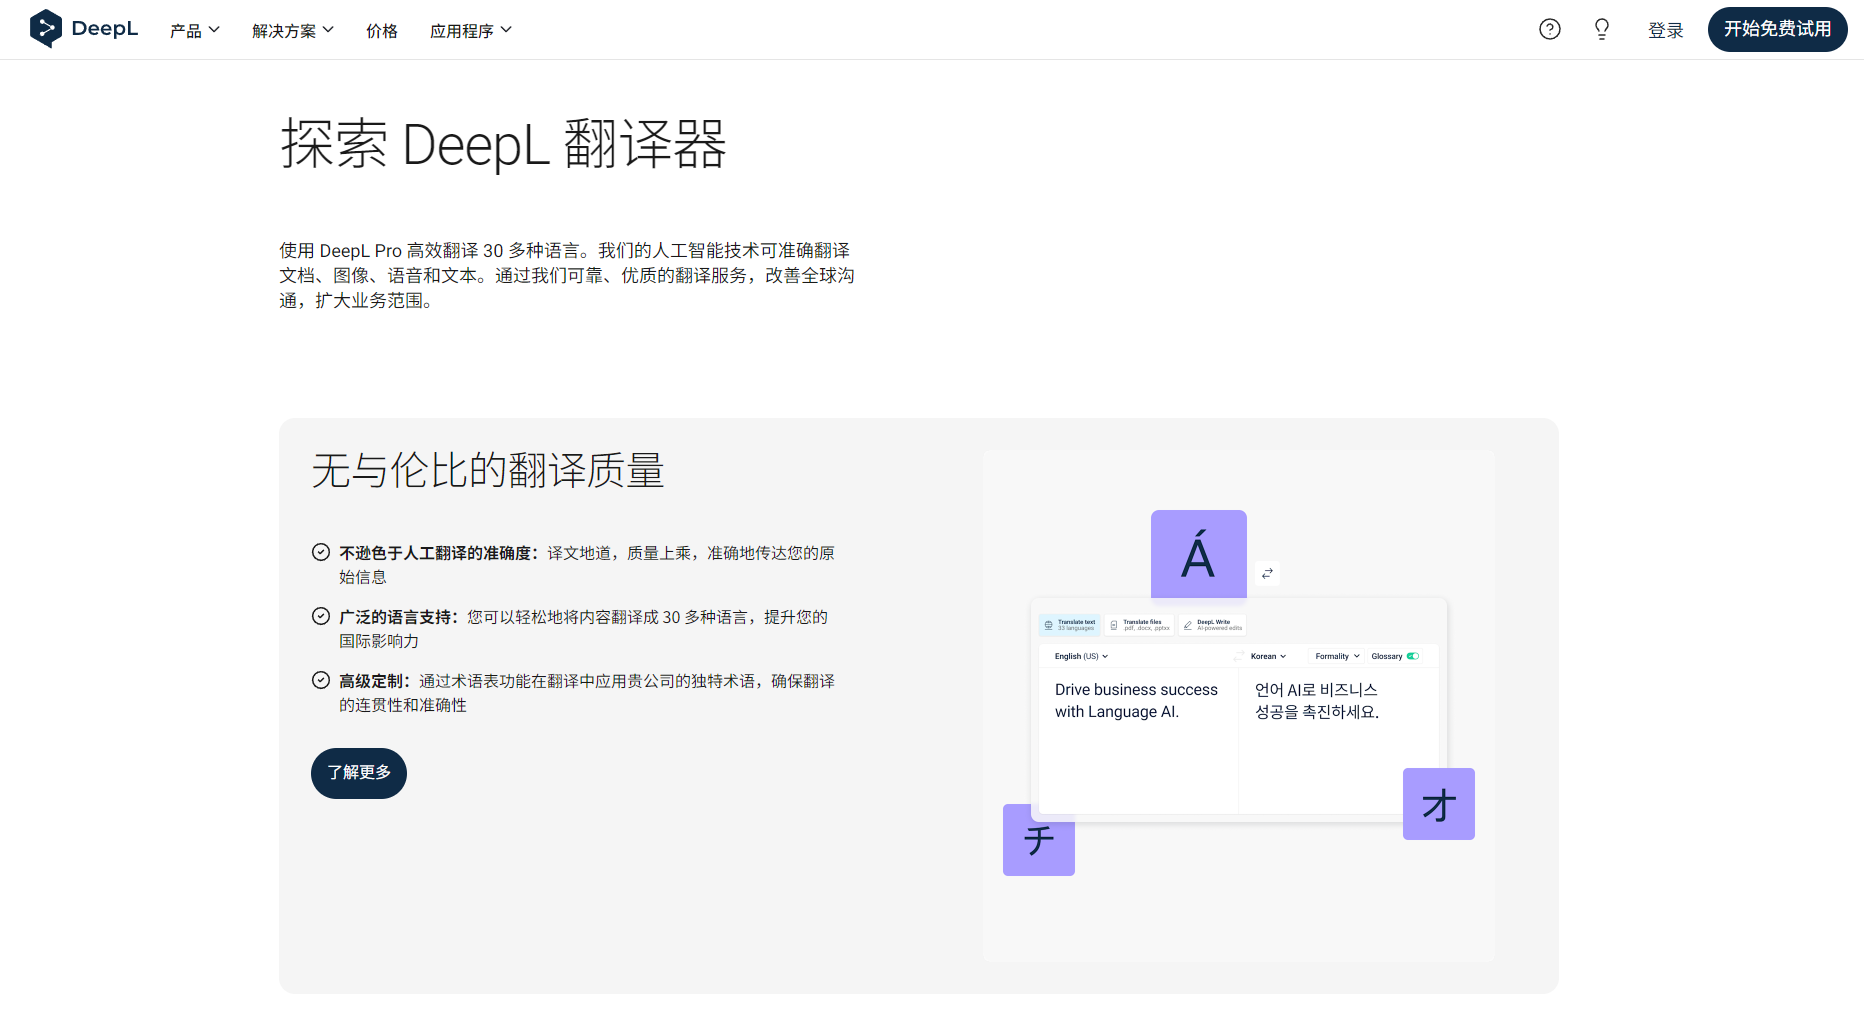Click the lightbulb icon in the top bar

[x=1601, y=29]
